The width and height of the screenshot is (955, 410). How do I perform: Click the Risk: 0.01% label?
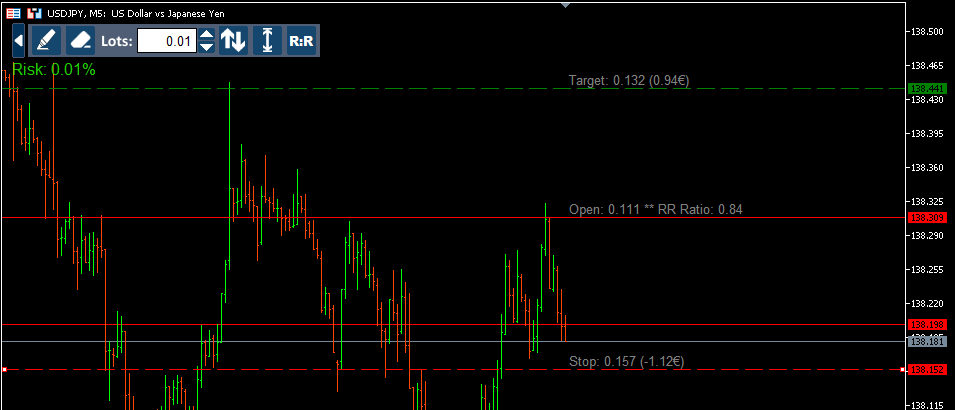(54, 69)
